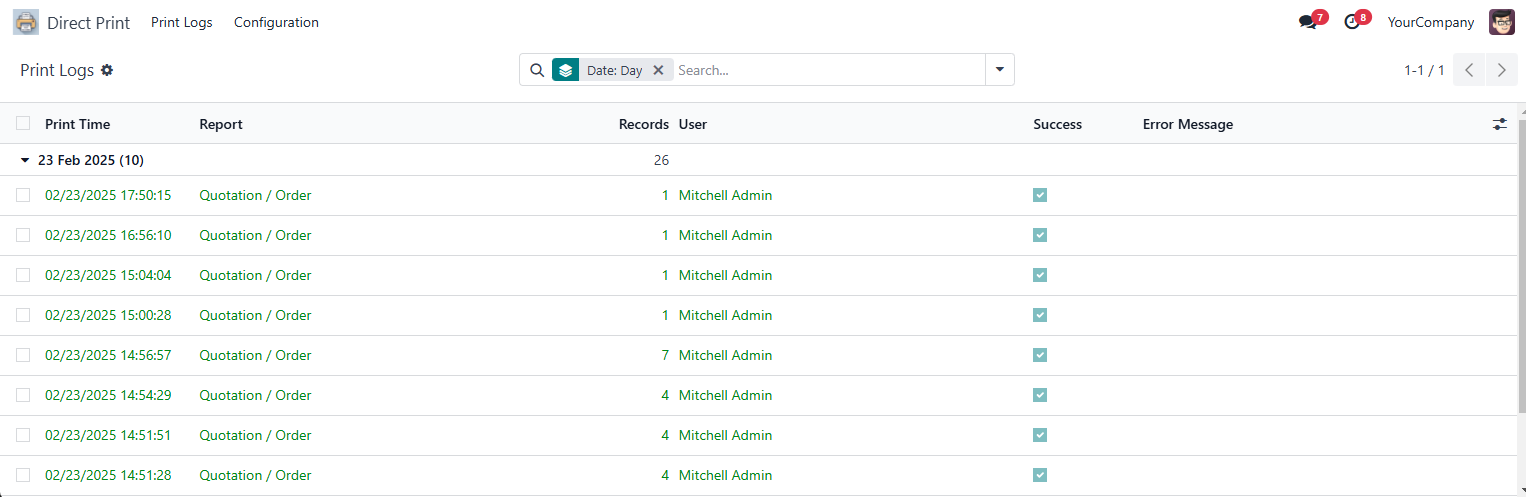Click into the Search... input field

click(828, 70)
